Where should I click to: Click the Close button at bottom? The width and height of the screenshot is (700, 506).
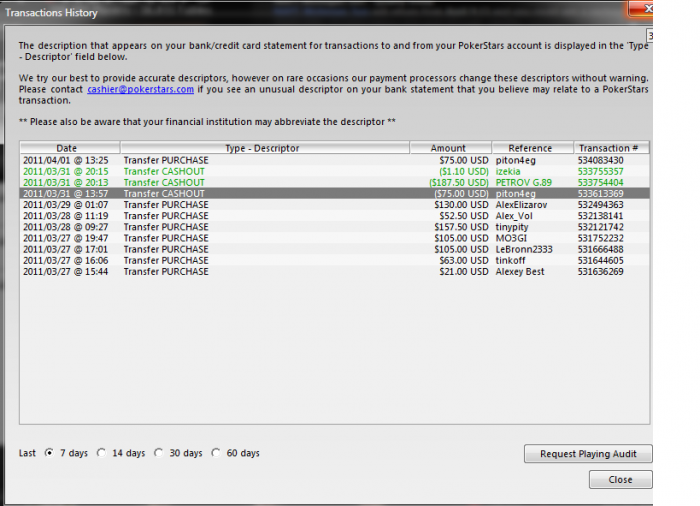click(x=620, y=480)
